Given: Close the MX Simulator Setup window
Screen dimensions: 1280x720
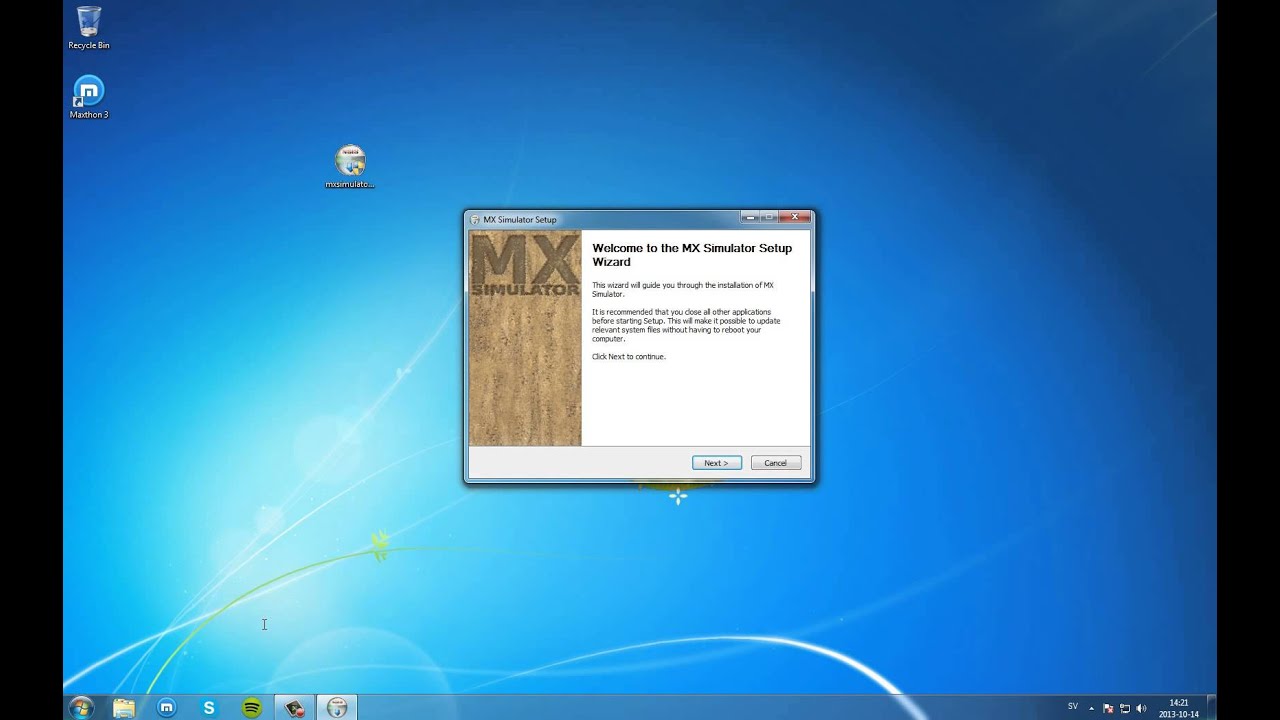Looking at the screenshot, I should click(x=795, y=217).
